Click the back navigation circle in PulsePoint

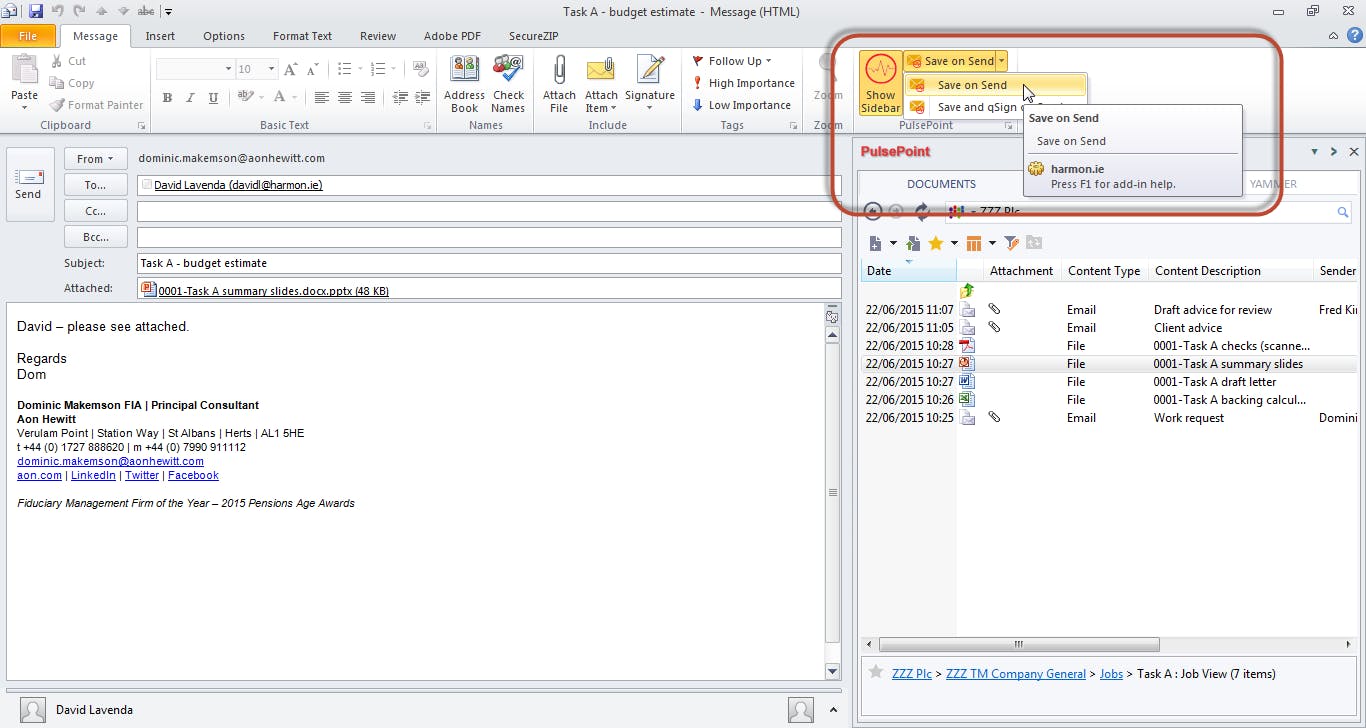[x=873, y=211]
